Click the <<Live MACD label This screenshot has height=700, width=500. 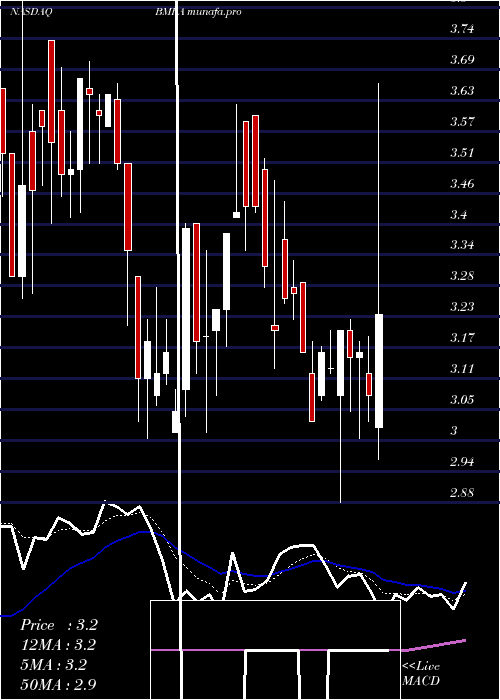(x=421, y=674)
